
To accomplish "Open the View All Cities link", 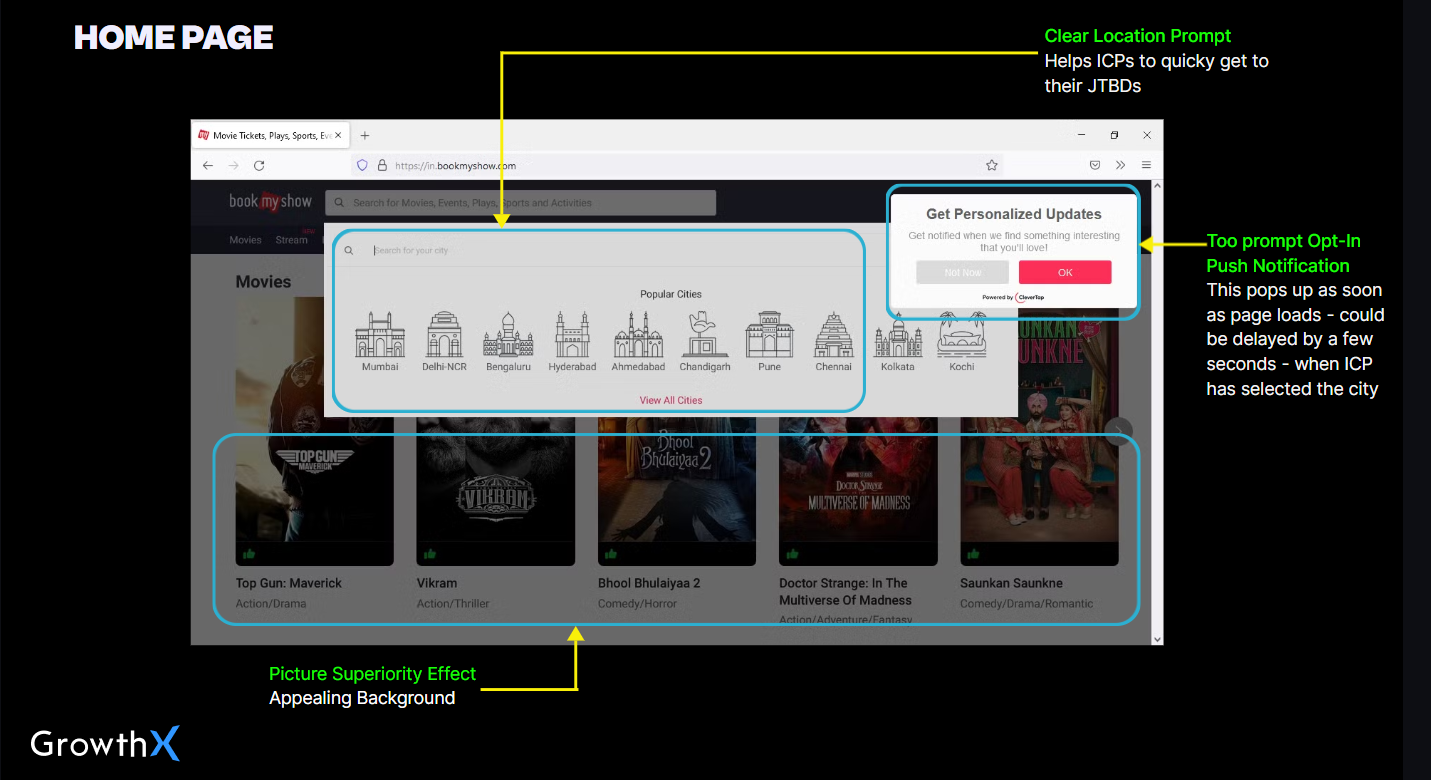I will click(x=671, y=400).
